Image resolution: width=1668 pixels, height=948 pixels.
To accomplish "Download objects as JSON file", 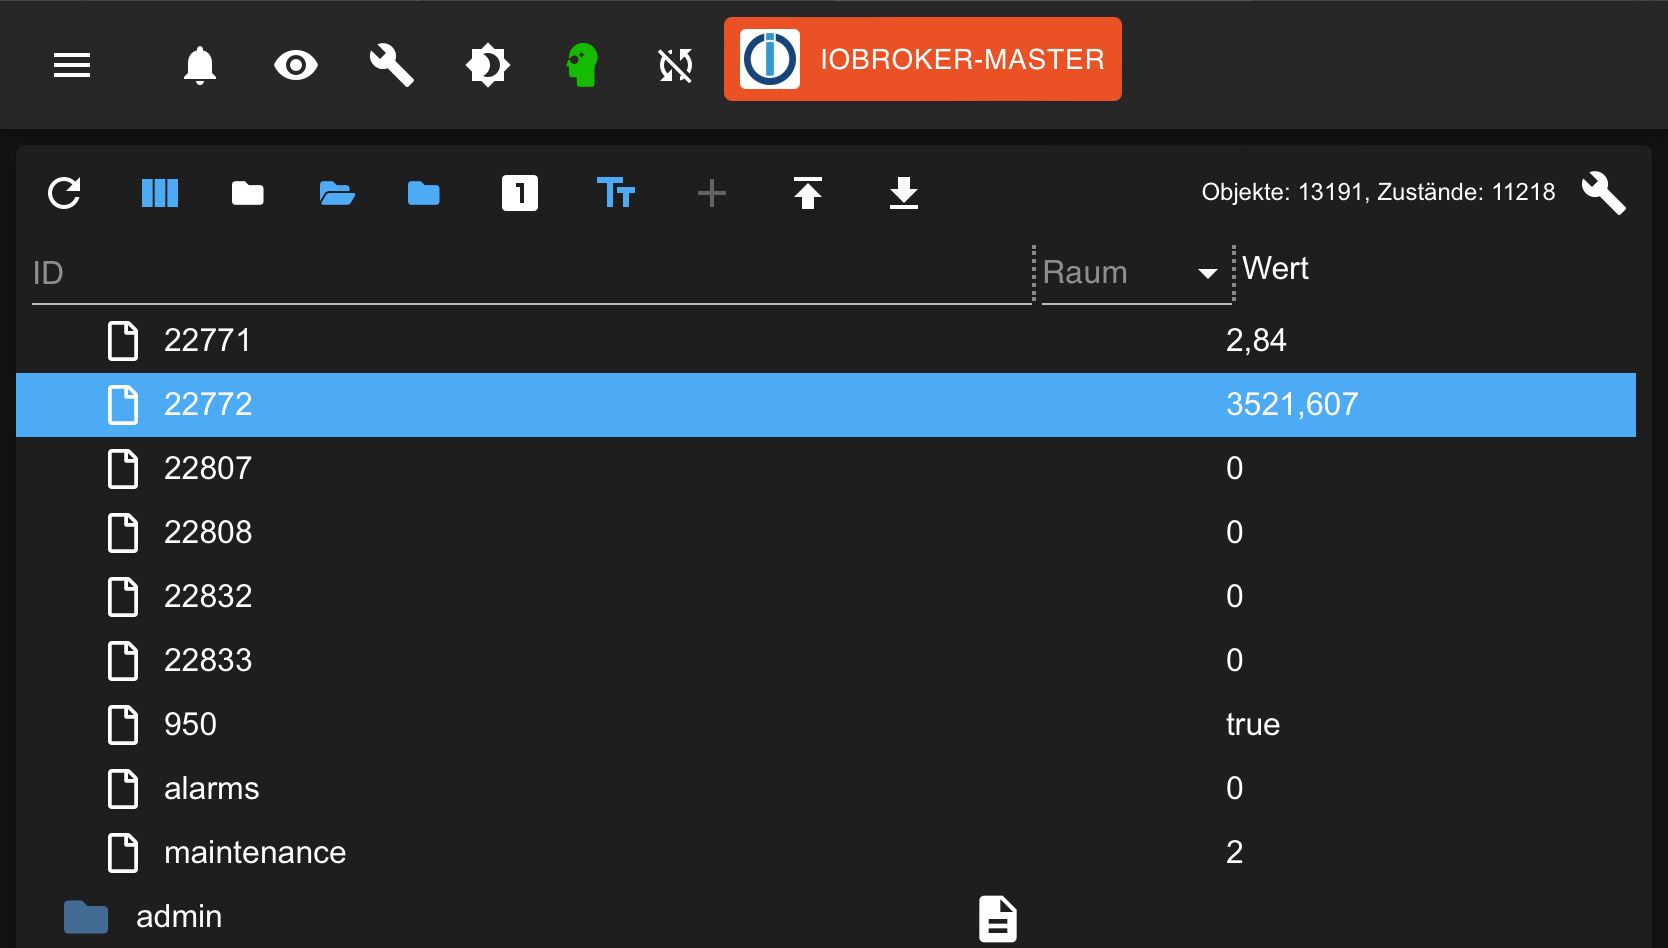I will pyautogui.click(x=904, y=193).
